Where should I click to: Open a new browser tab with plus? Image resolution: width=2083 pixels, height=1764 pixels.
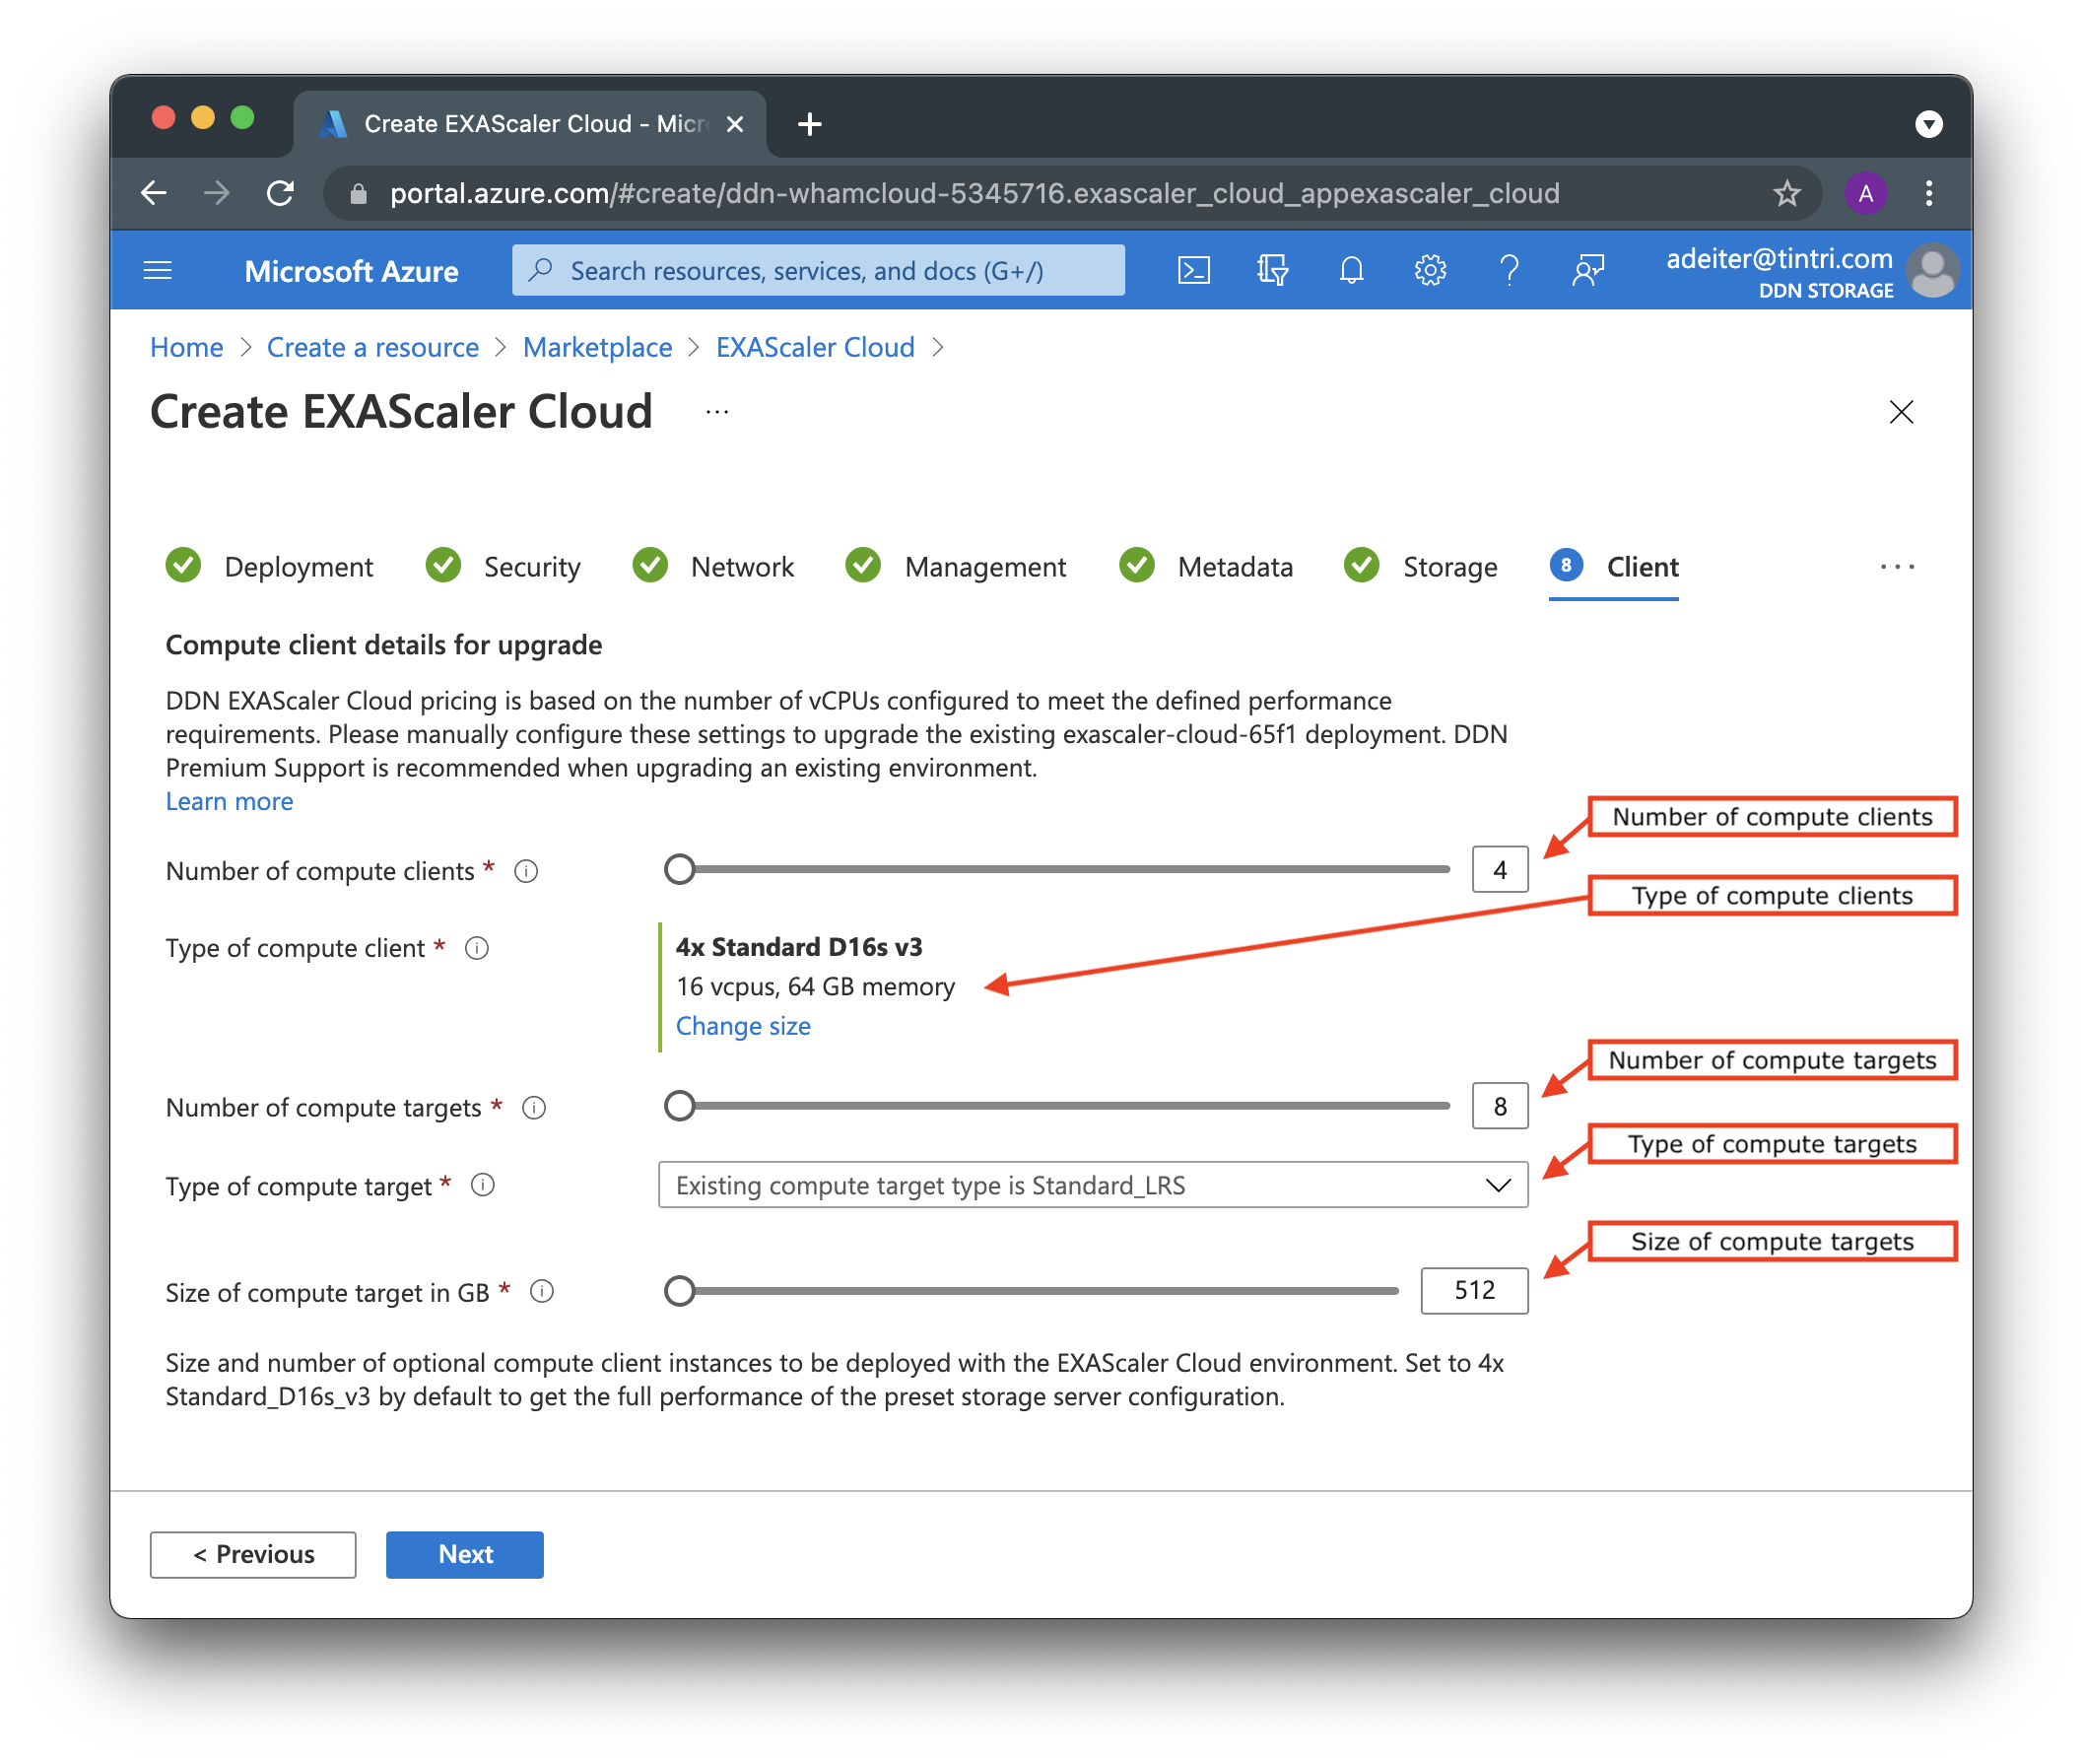(810, 124)
